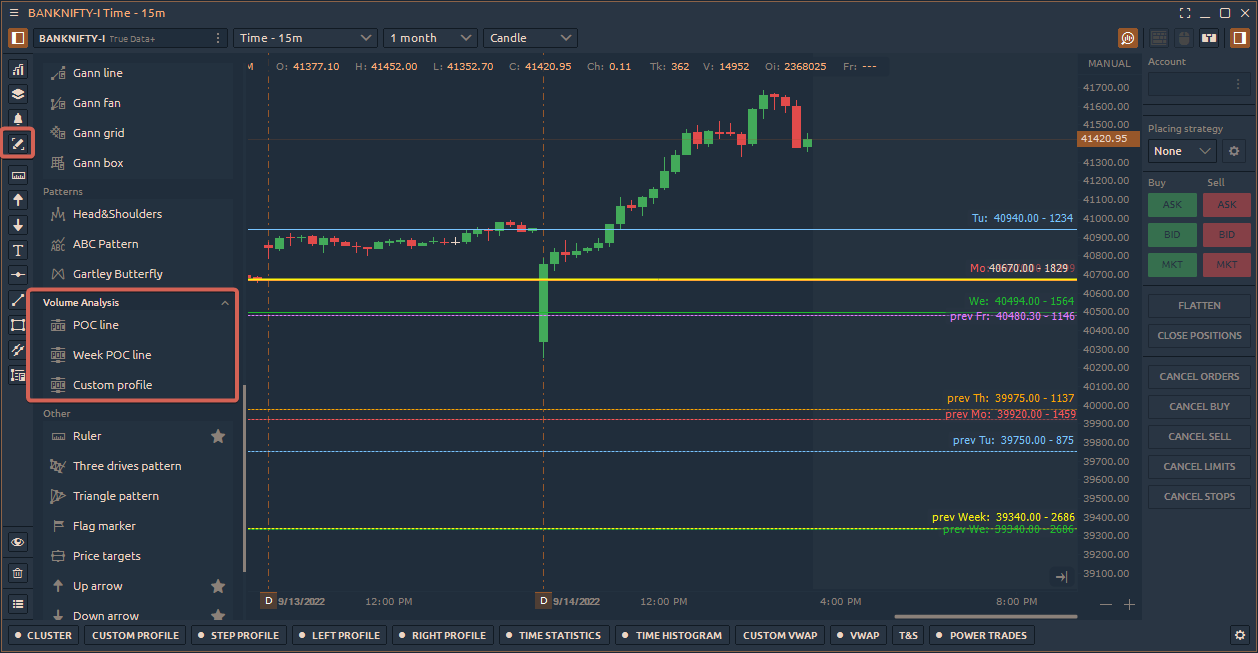This screenshot has height=653, width=1258.
Task: Open the BANKNIFTY-I instrument options menu
Action: click(x=217, y=37)
